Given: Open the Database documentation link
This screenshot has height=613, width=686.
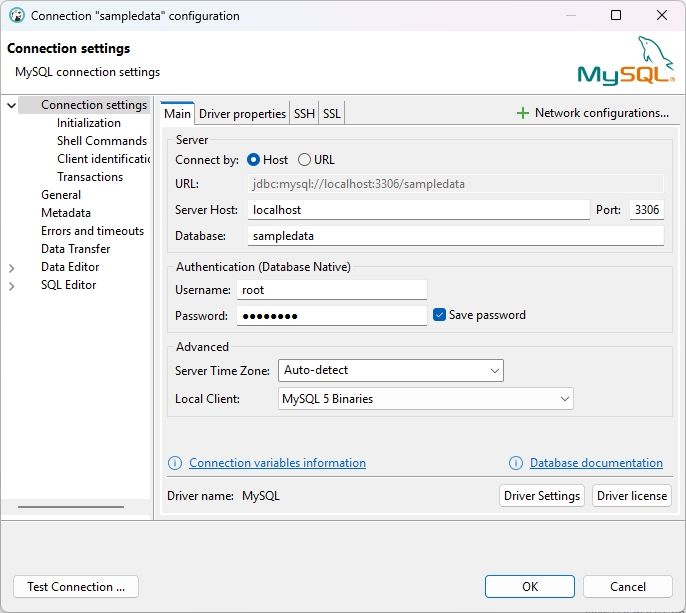Looking at the screenshot, I should (x=596, y=463).
